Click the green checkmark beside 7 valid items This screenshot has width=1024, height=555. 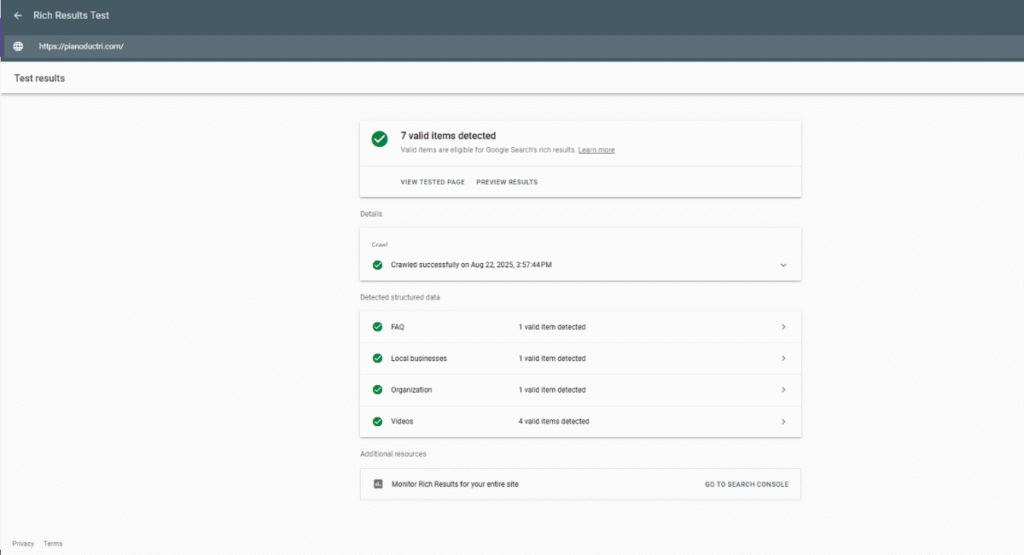[x=380, y=139]
